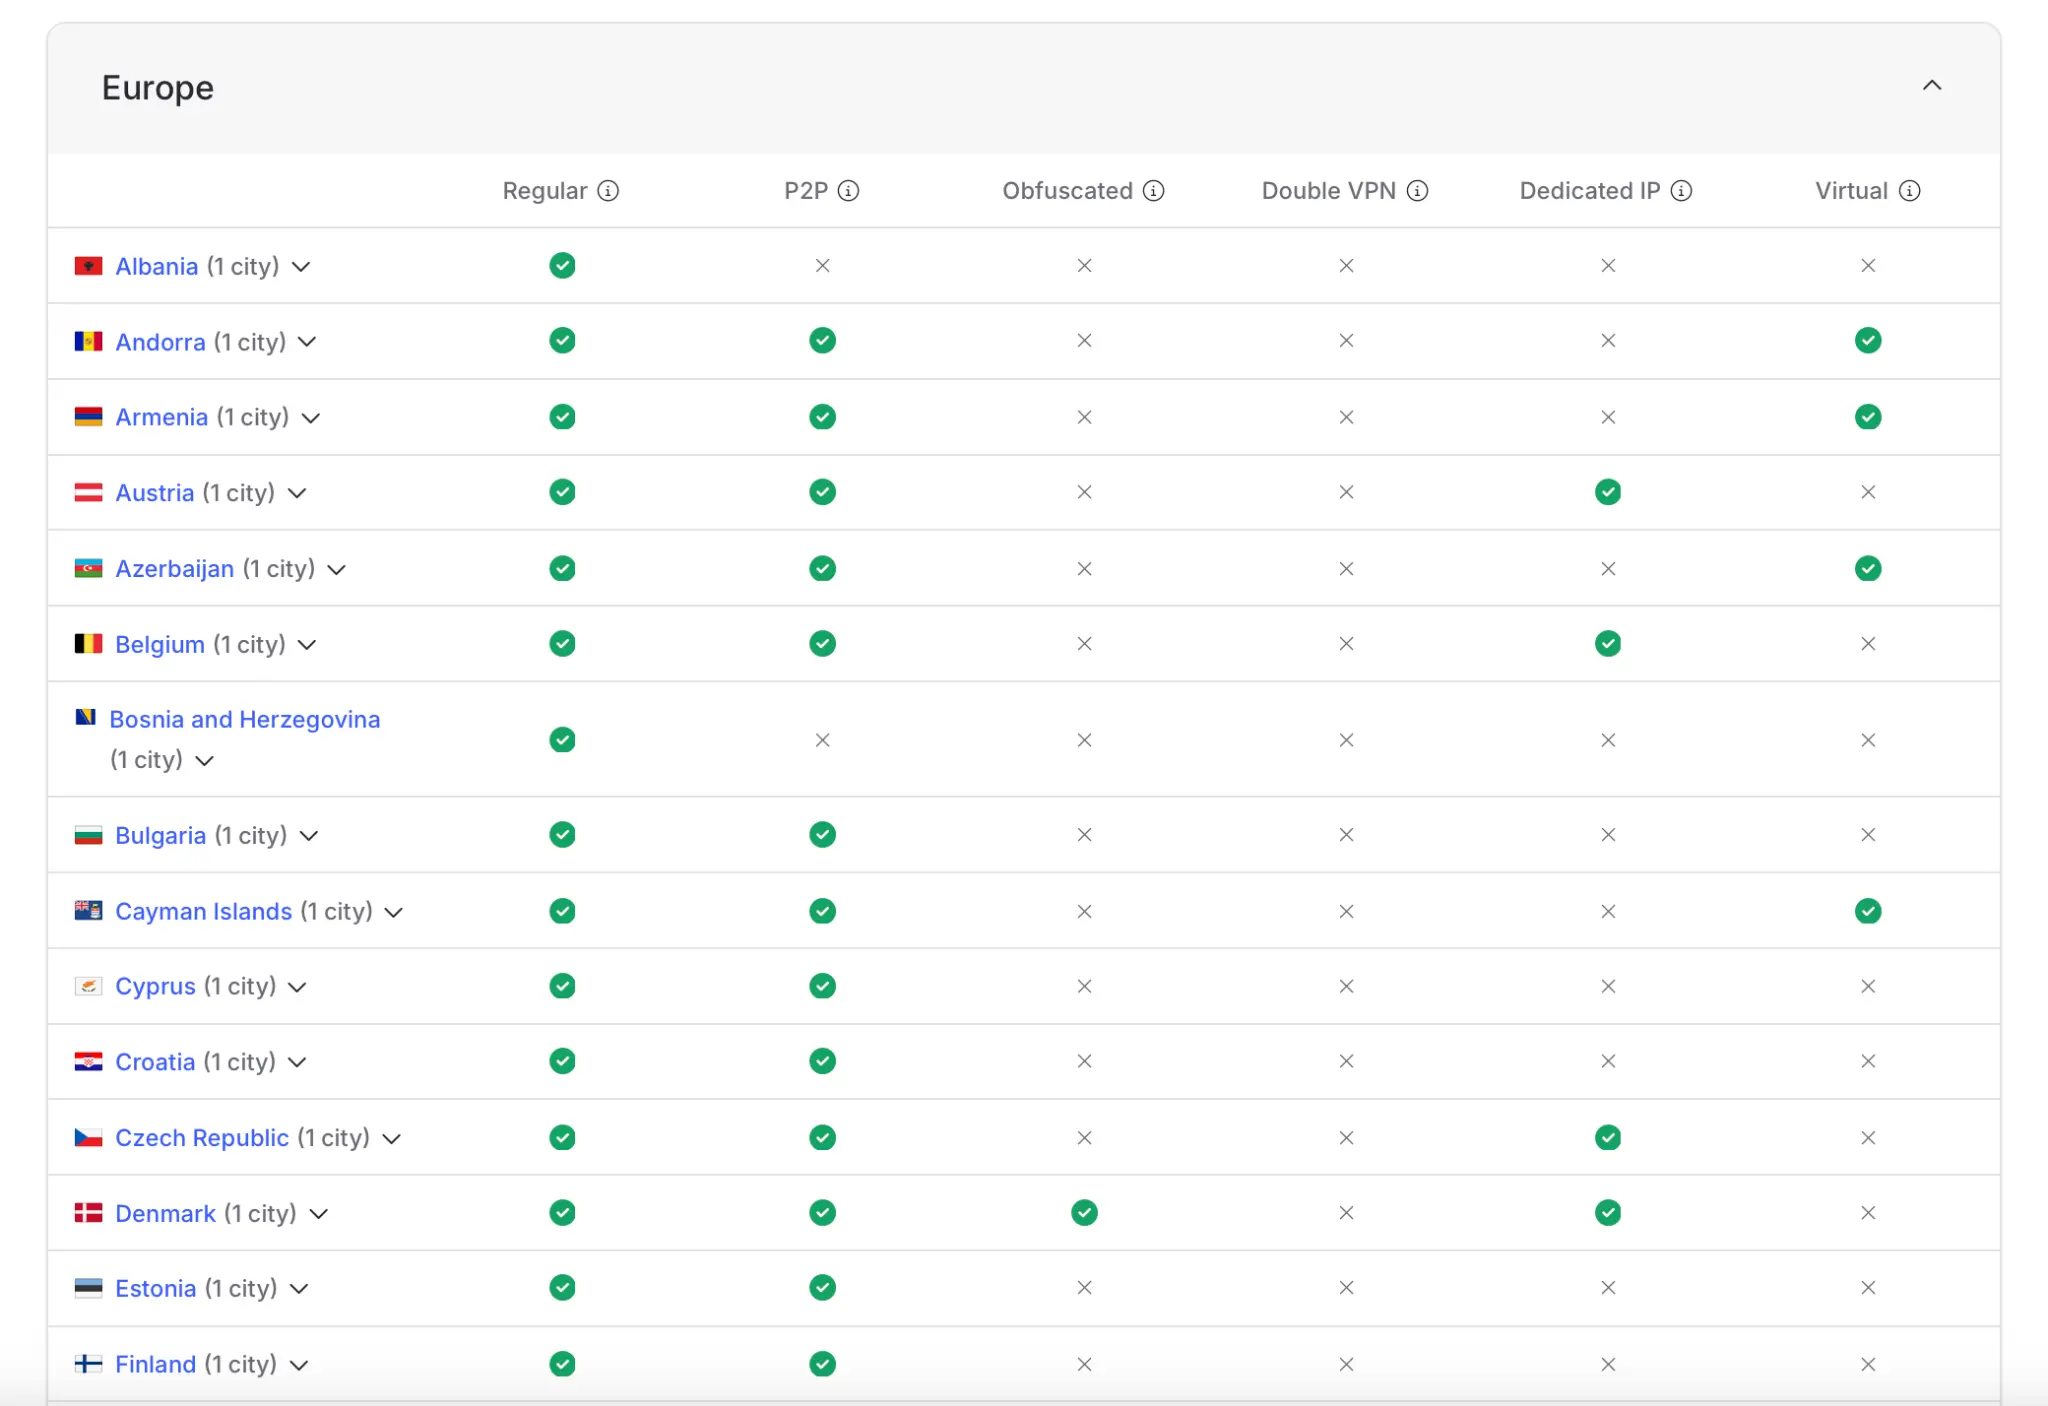Expand Cayman Islands city list chevron

[x=394, y=912]
